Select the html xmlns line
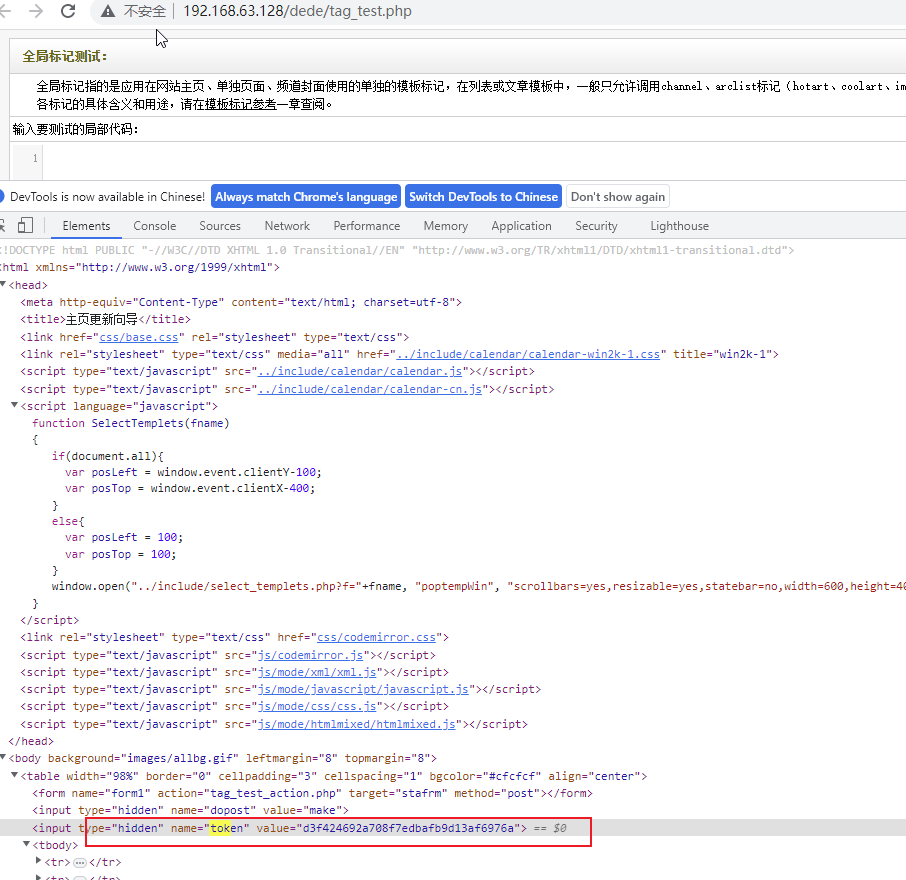906x880 pixels. click(140, 267)
